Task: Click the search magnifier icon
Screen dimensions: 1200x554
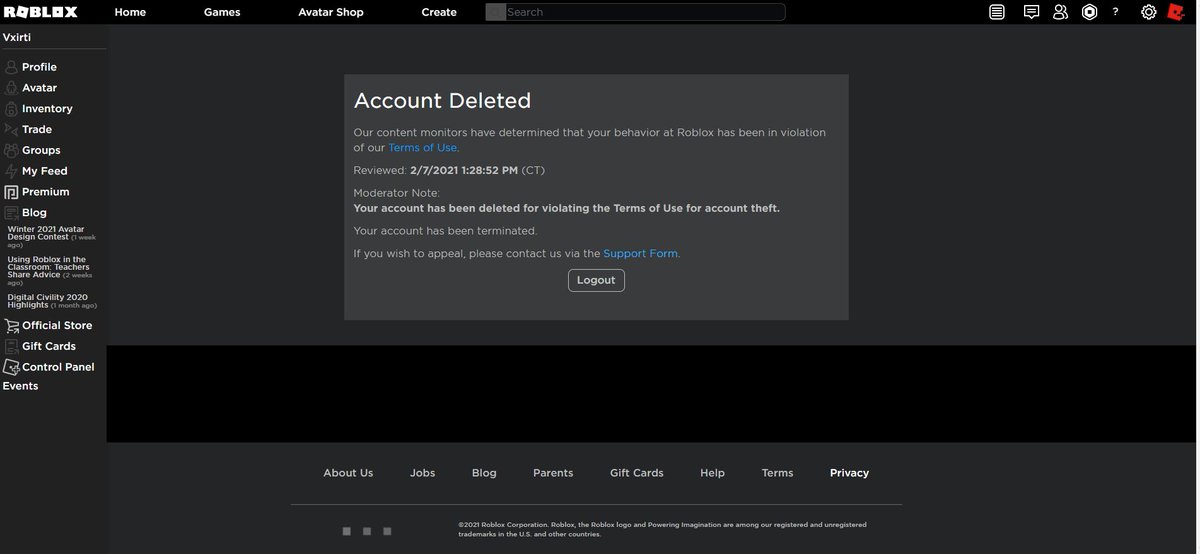Action: (495, 12)
